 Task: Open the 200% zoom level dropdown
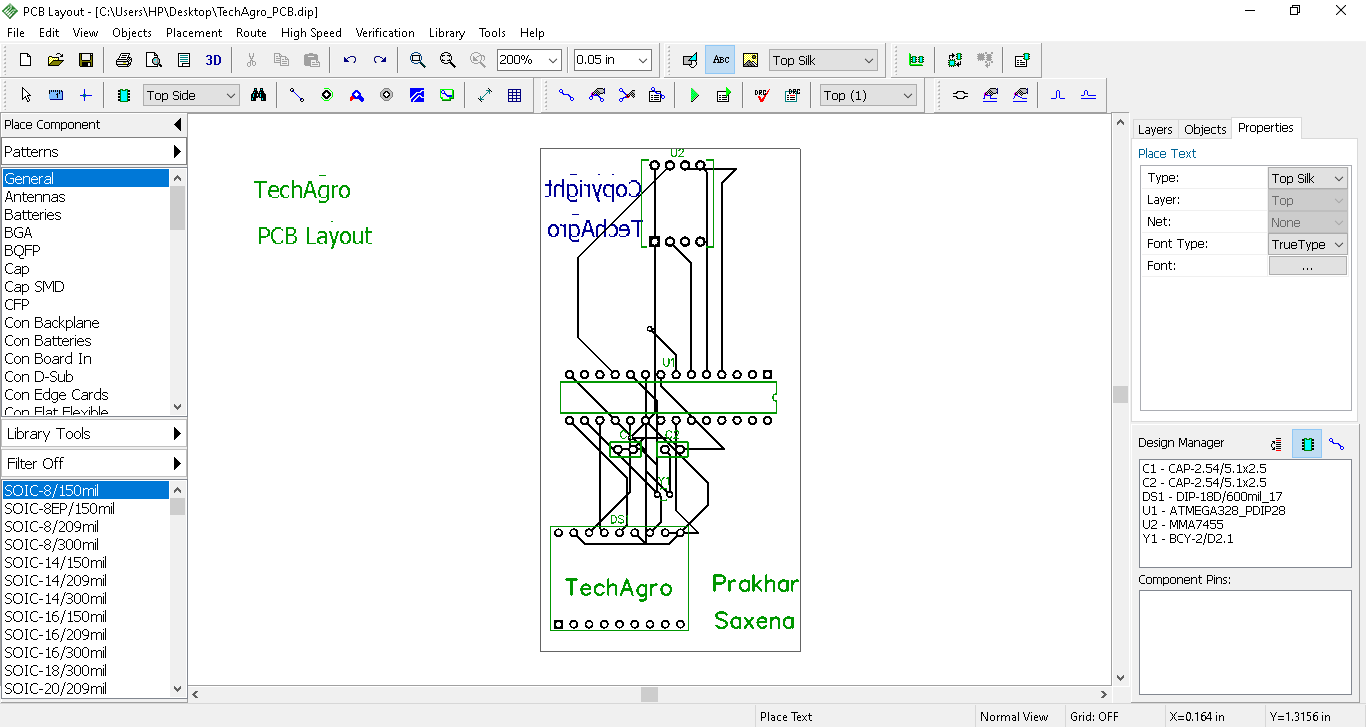tap(552, 60)
